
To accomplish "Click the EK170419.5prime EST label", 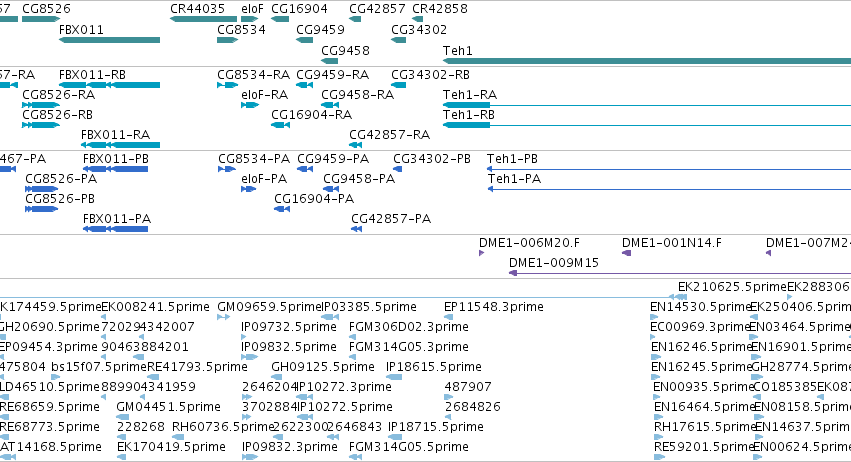I will [x=172, y=447].
